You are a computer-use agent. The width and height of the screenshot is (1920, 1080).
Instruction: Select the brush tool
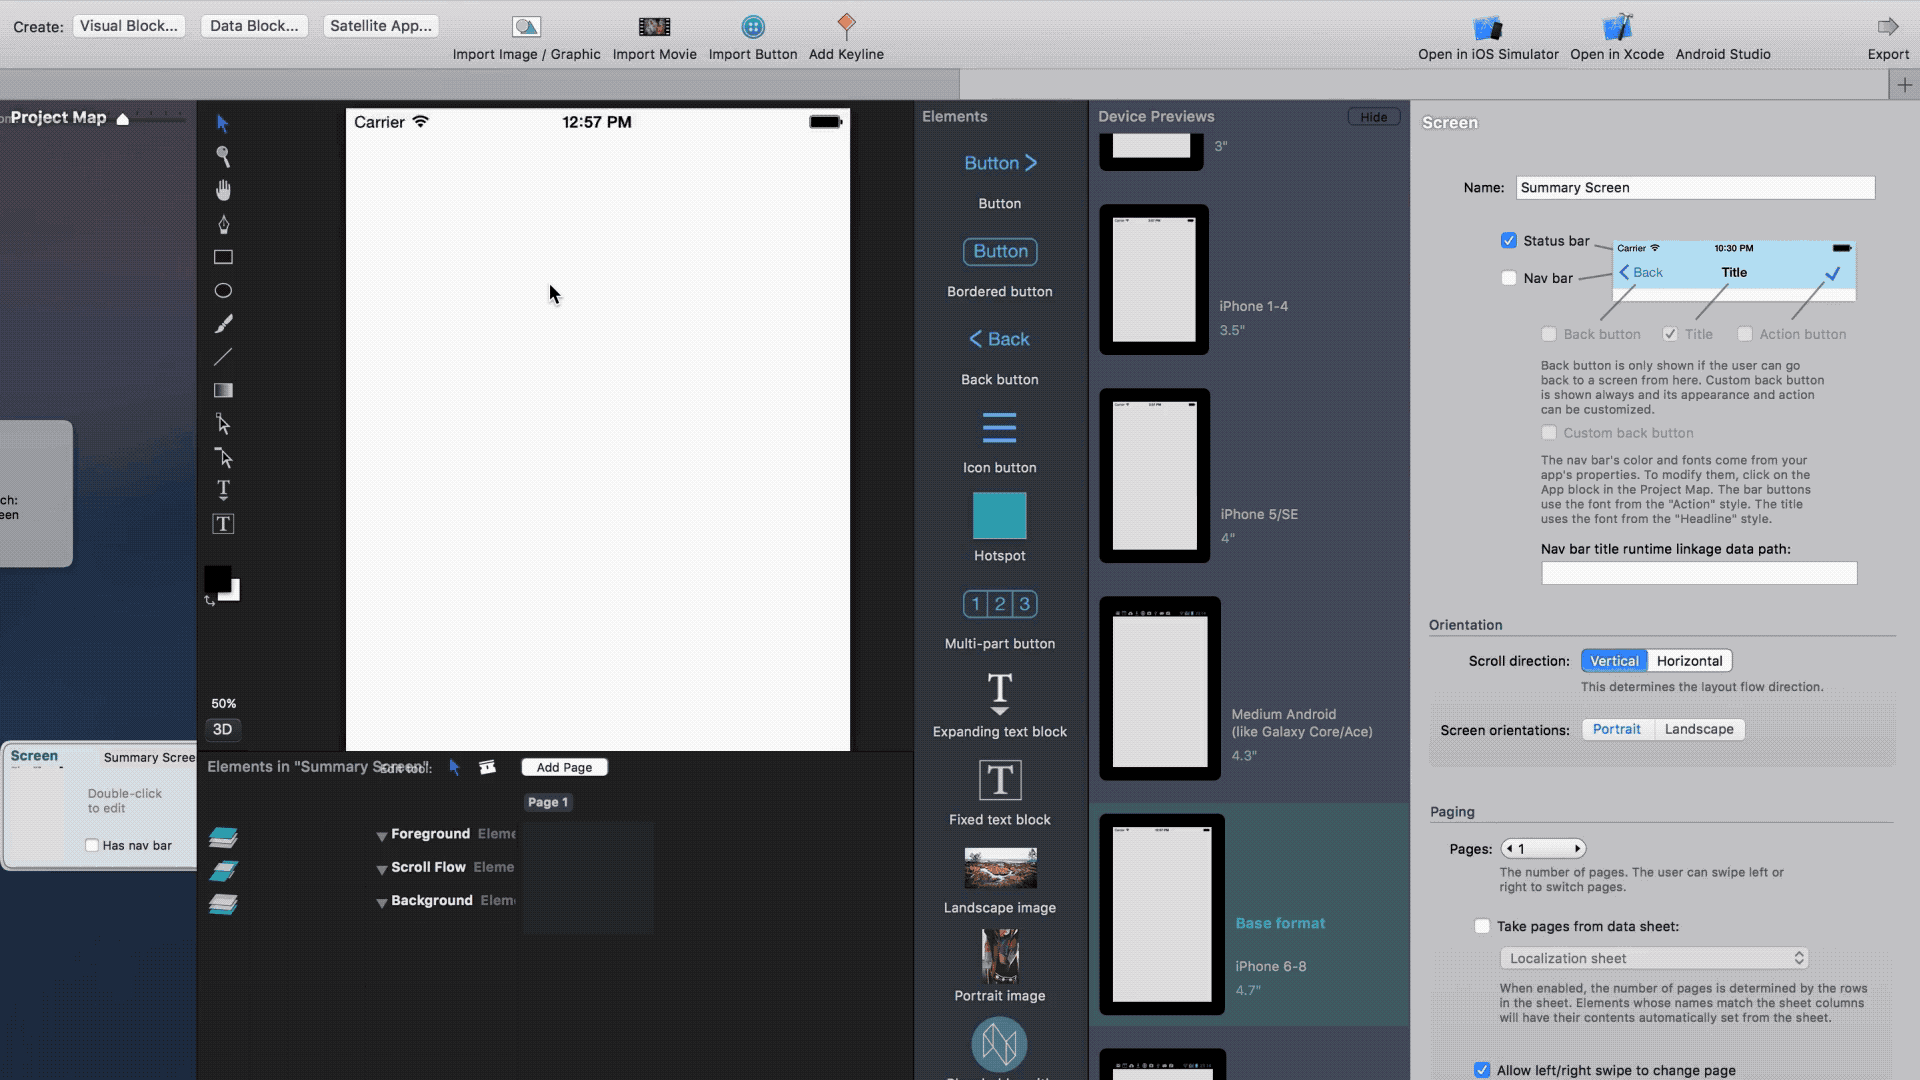[223, 324]
